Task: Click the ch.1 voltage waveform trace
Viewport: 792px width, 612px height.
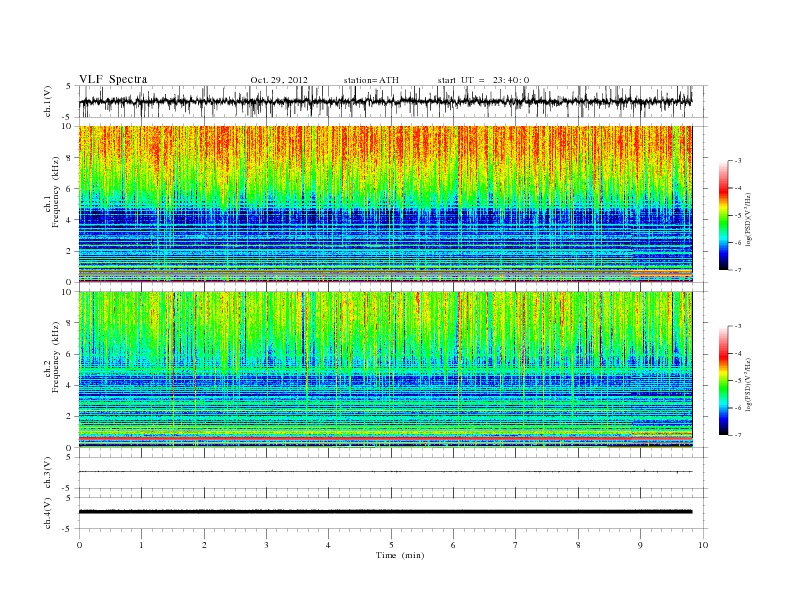Action: pyautogui.click(x=385, y=101)
